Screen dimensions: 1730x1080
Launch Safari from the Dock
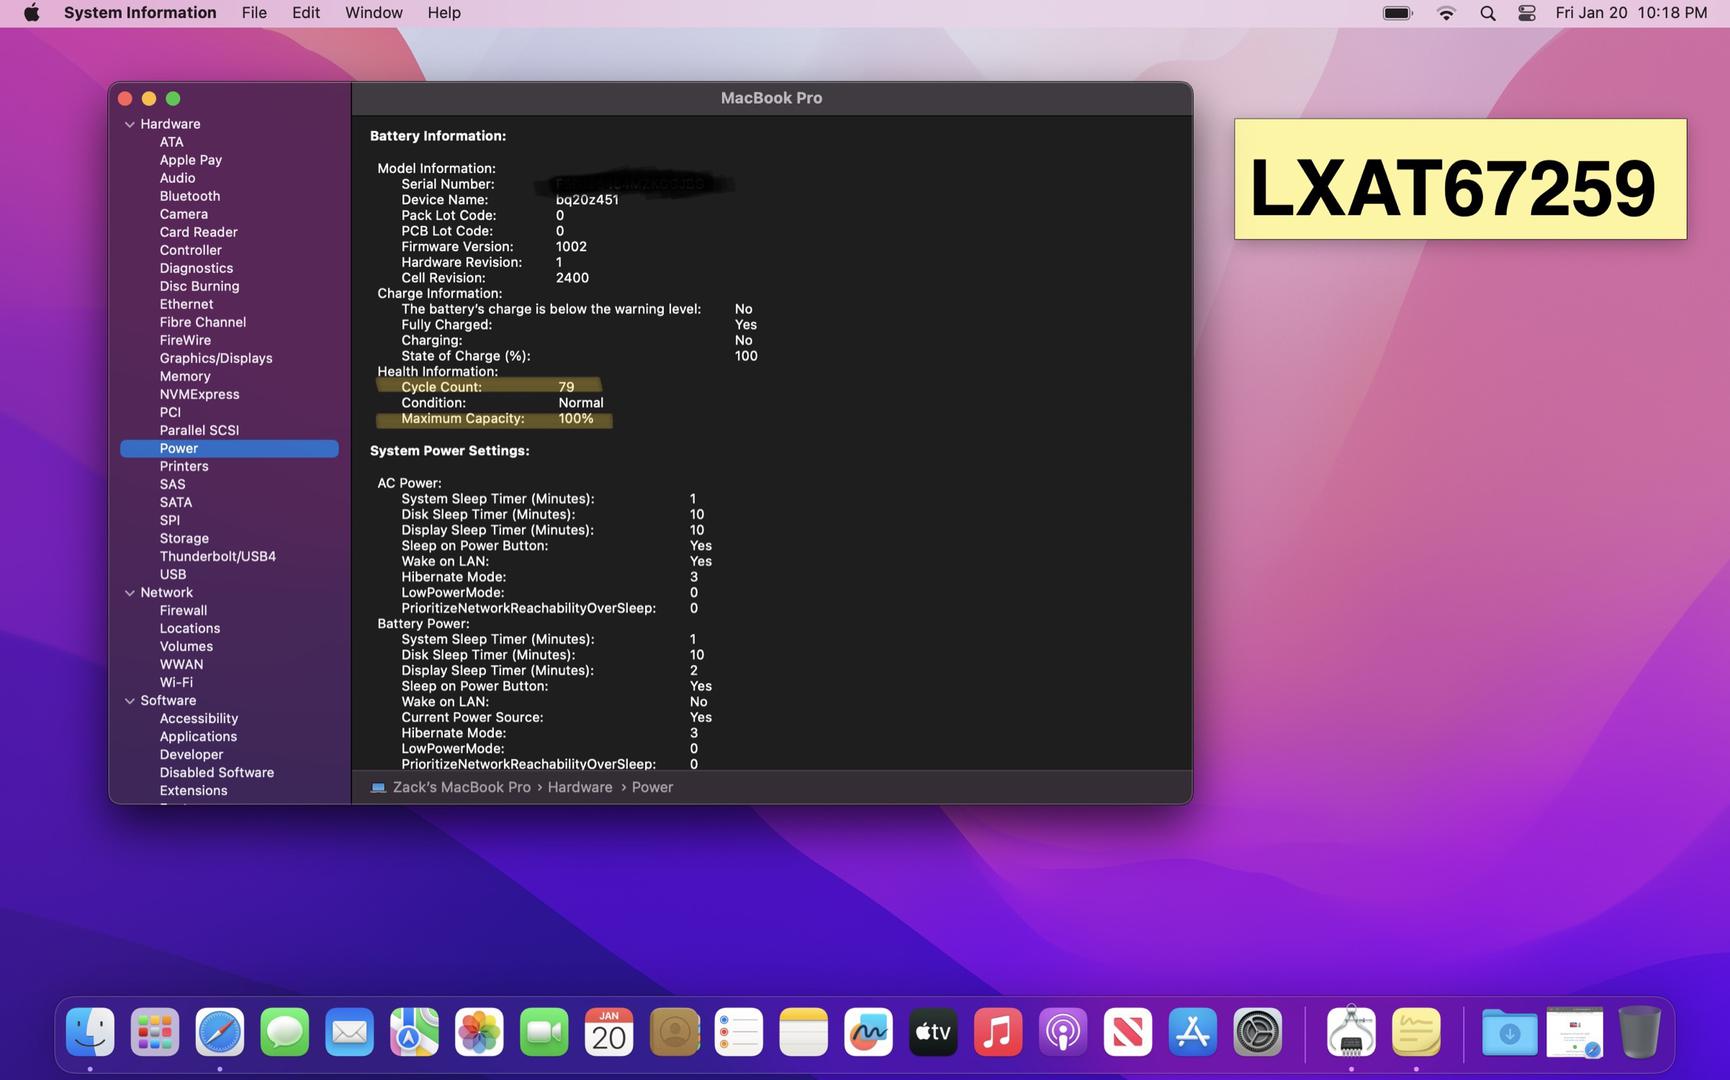(220, 1032)
